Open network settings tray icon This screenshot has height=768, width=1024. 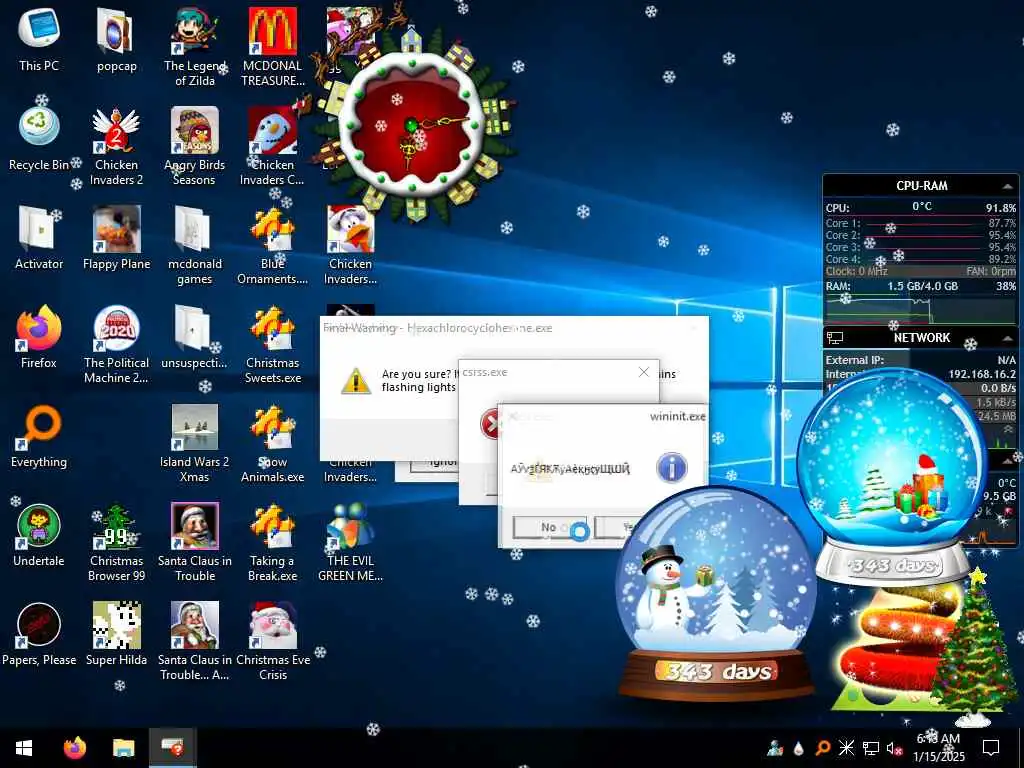point(871,748)
